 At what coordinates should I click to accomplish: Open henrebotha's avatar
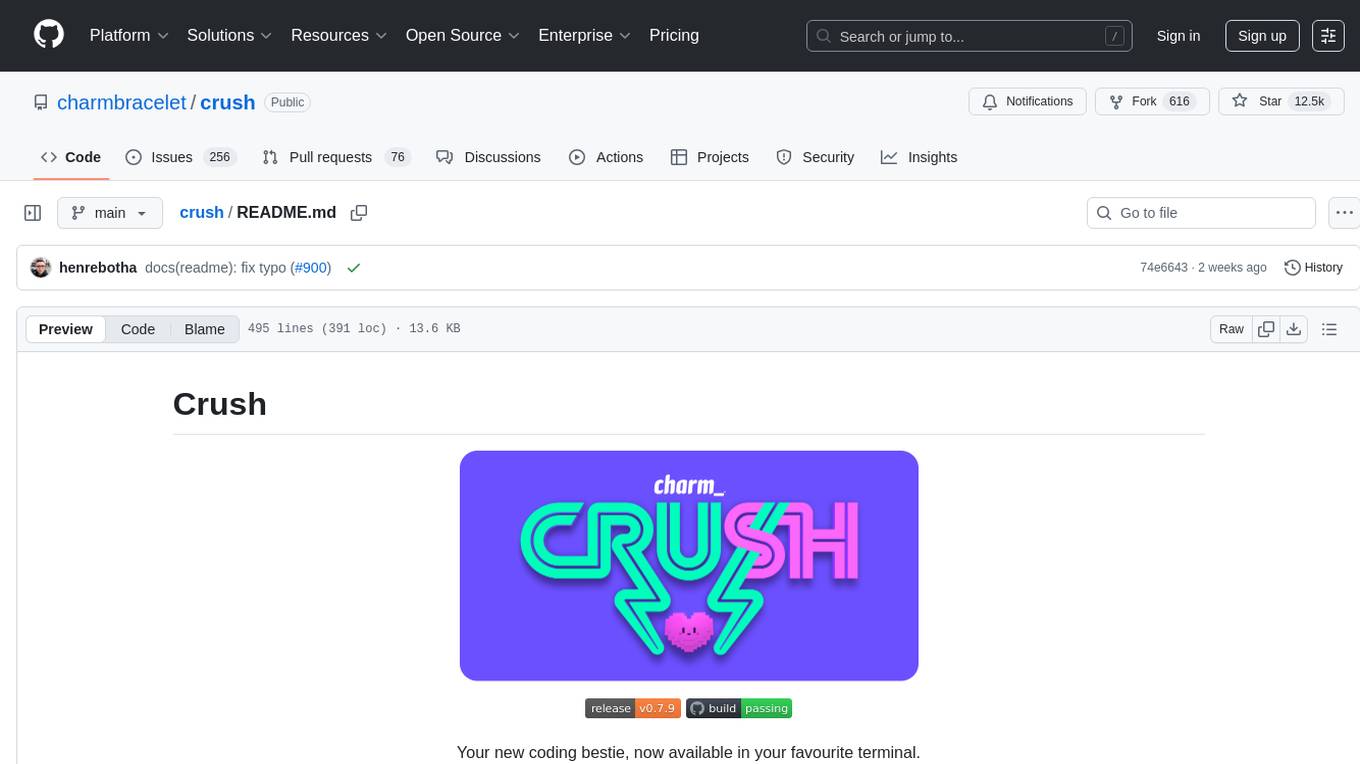coord(41,268)
